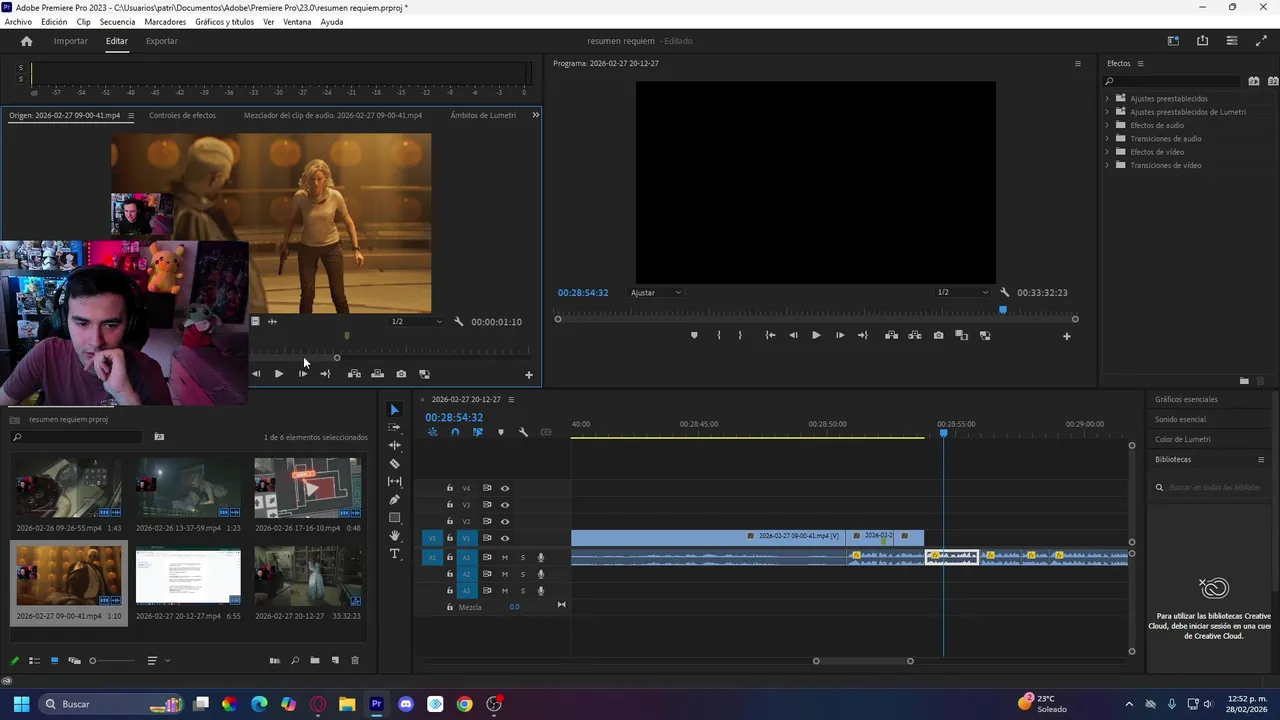Hide track V2 using its eye icon
Viewport: 1280px width, 720px height.
[x=505, y=521]
